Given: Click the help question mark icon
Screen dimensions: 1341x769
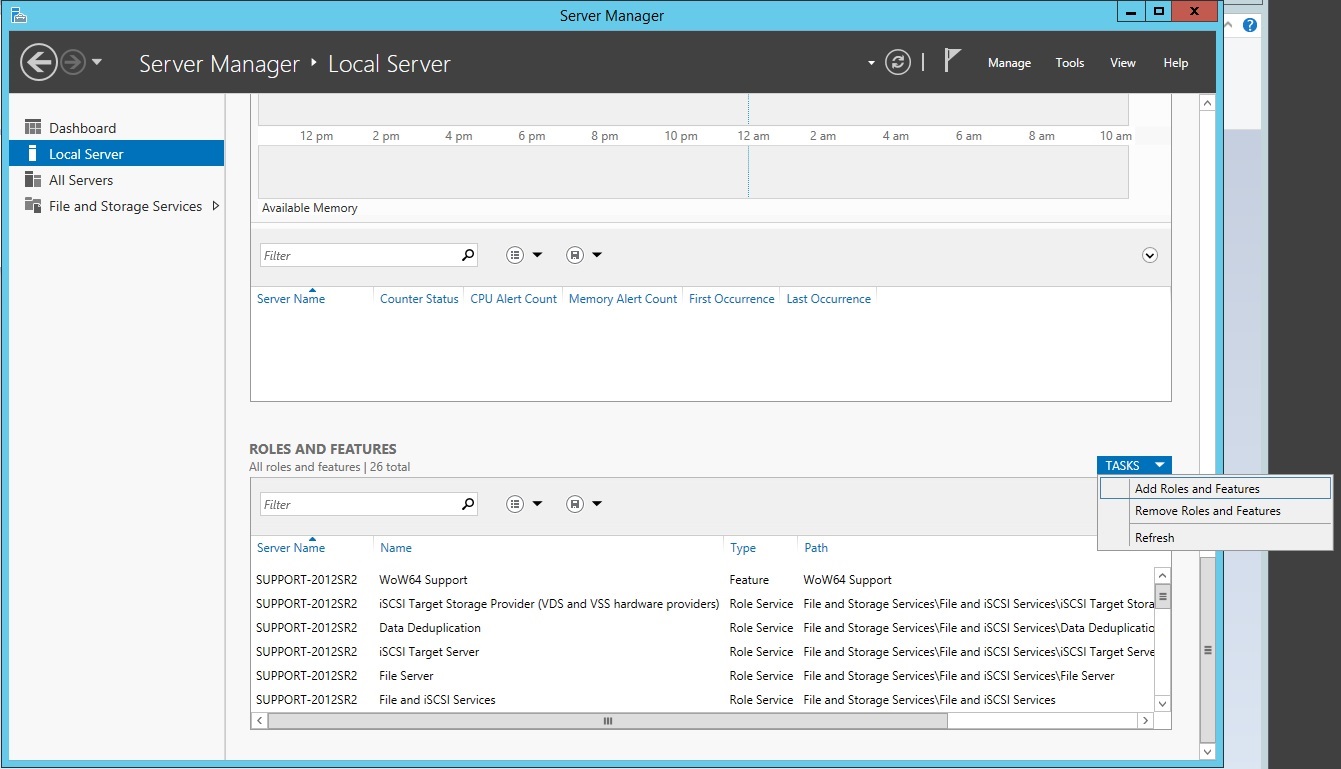Looking at the screenshot, I should point(1249,26).
